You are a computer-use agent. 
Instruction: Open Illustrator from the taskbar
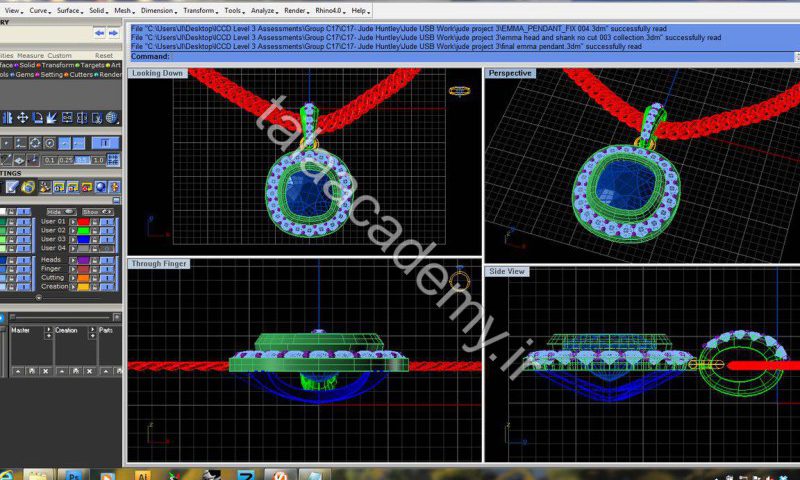(142, 475)
